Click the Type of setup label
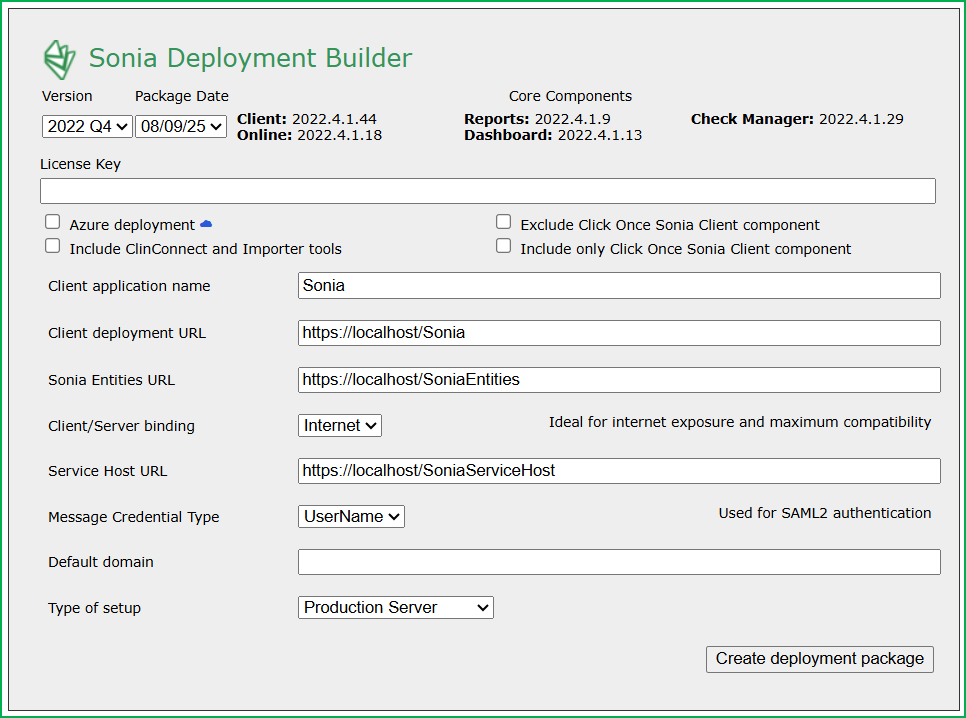 tap(94, 608)
